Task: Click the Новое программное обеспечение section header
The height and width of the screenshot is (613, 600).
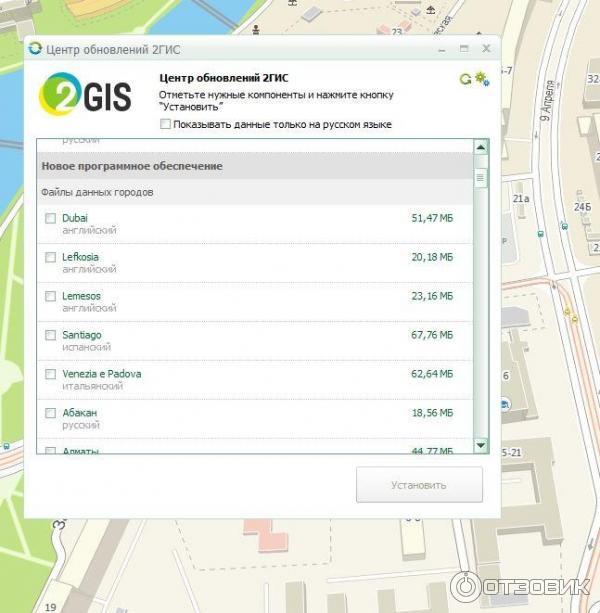Action: pos(131,166)
